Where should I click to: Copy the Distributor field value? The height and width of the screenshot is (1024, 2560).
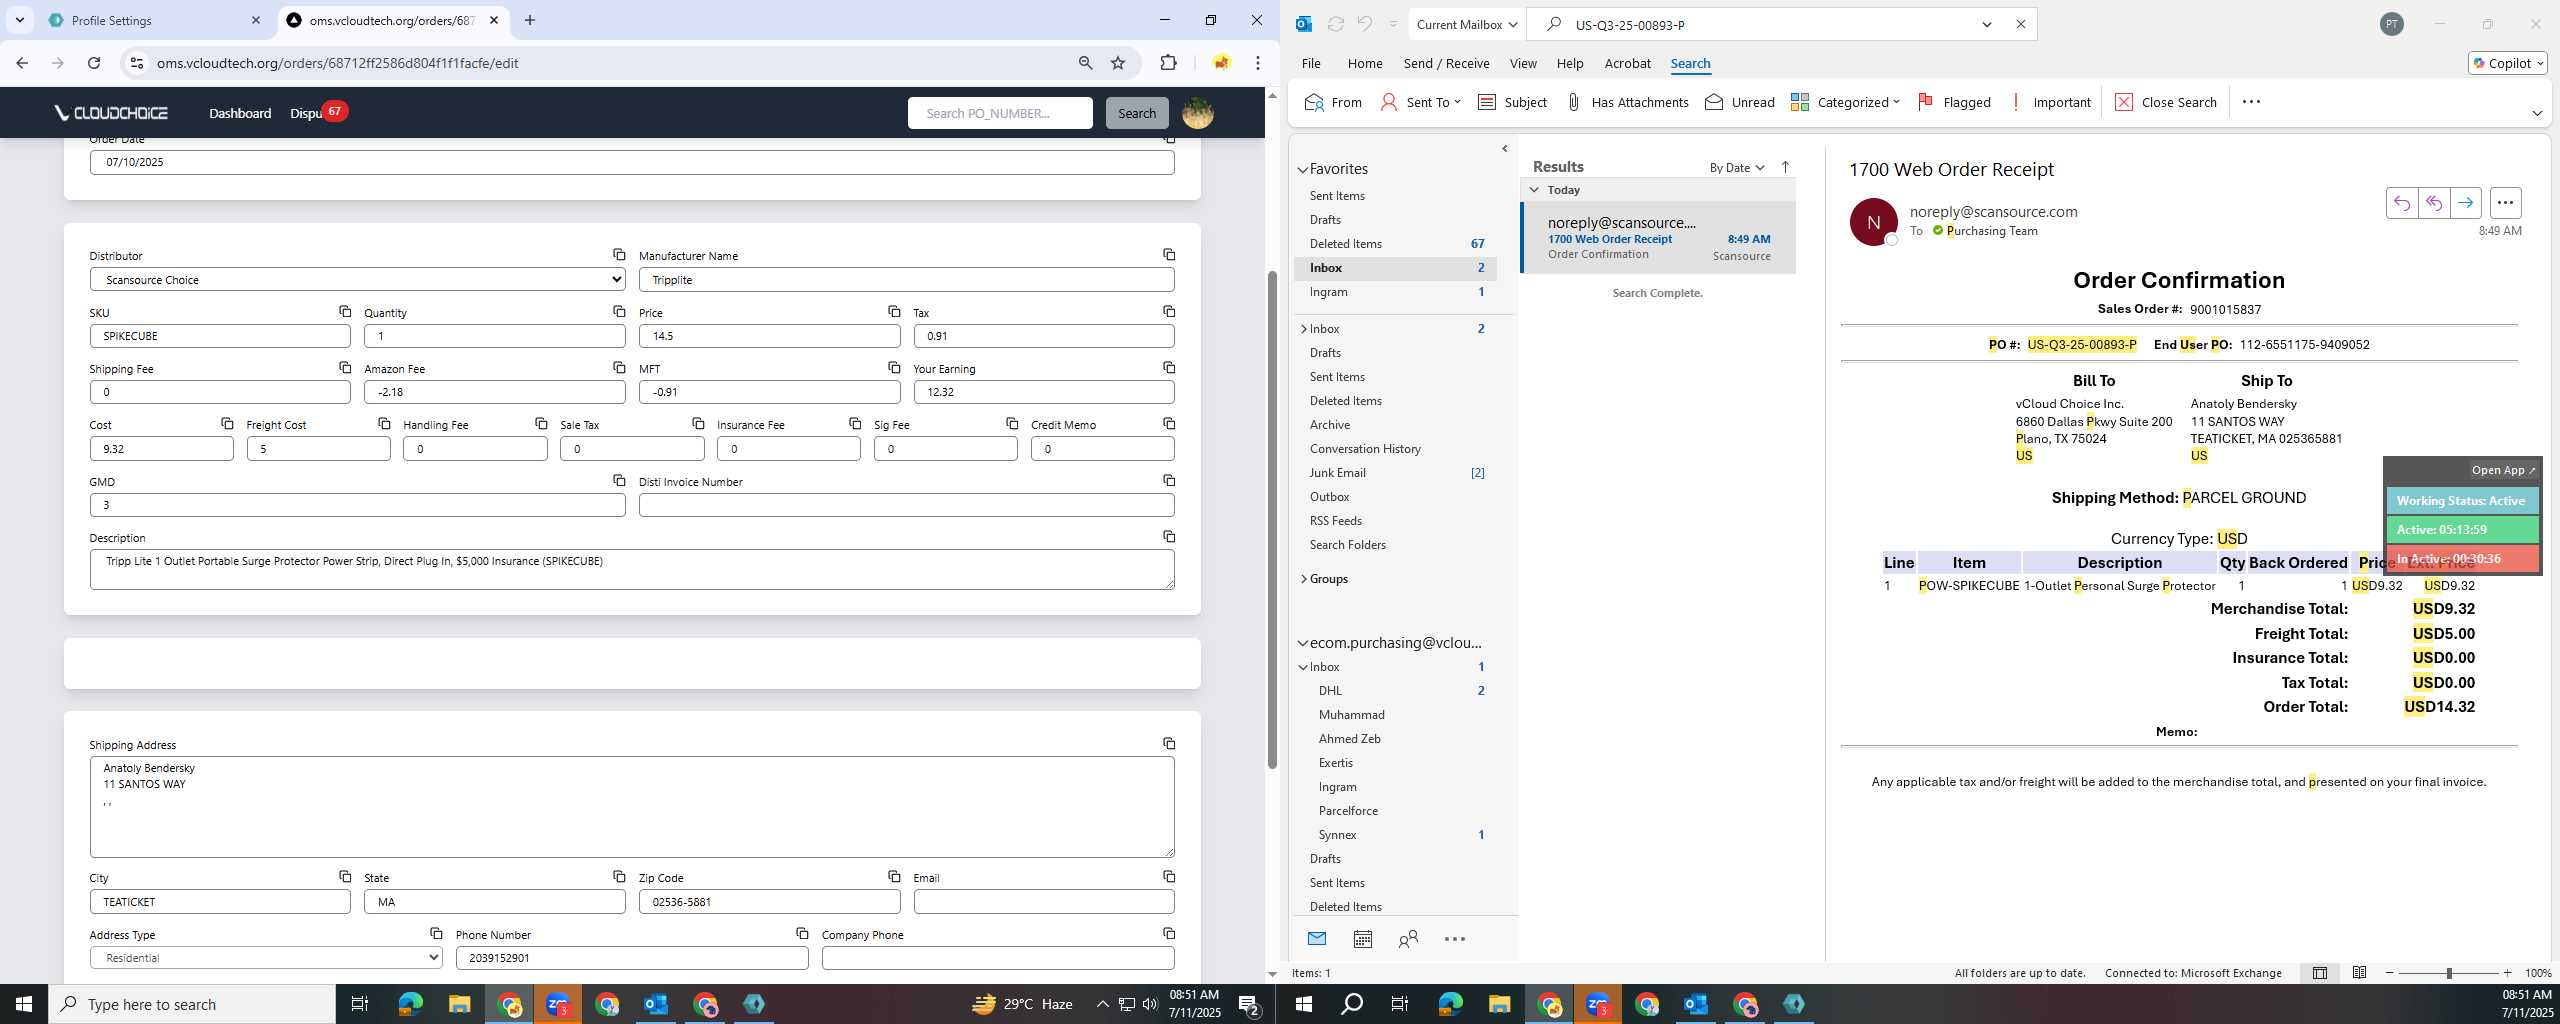click(619, 255)
